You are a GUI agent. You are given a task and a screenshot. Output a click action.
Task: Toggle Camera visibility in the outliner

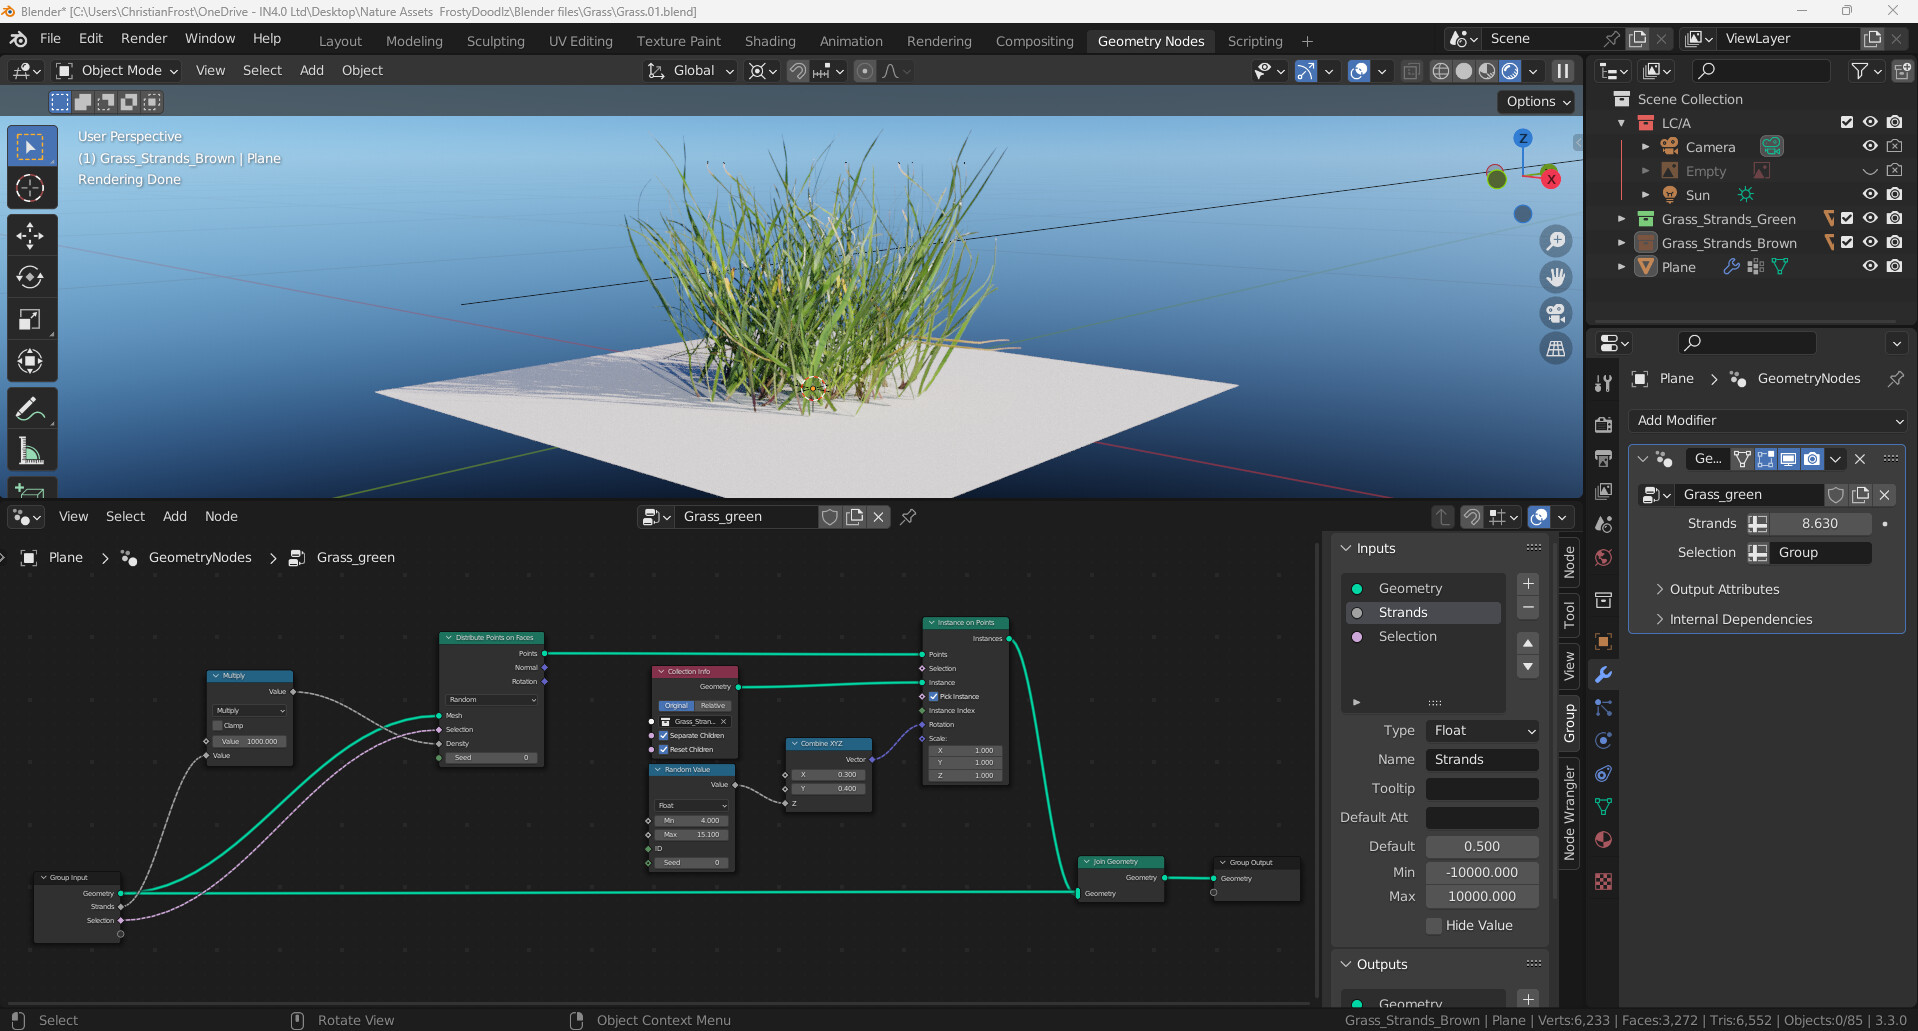(x=1870, y=146)
